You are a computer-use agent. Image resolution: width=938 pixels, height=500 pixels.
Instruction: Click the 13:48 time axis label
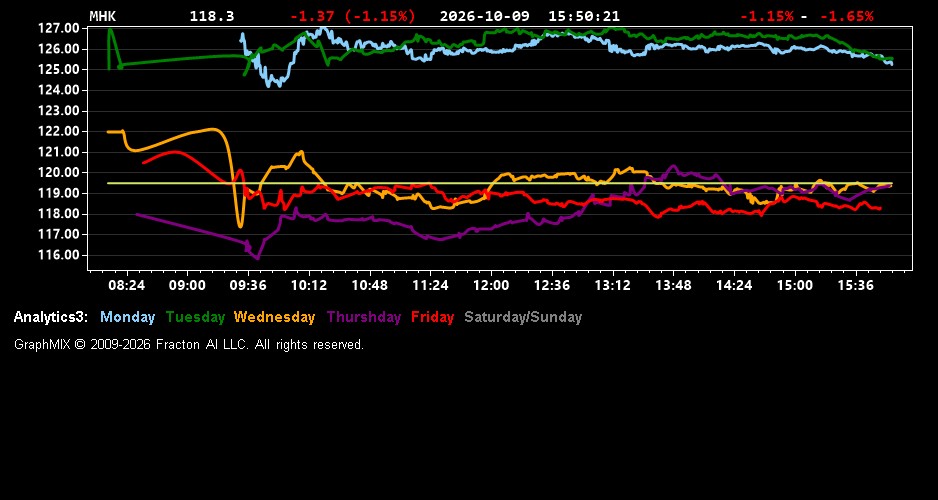674,285
